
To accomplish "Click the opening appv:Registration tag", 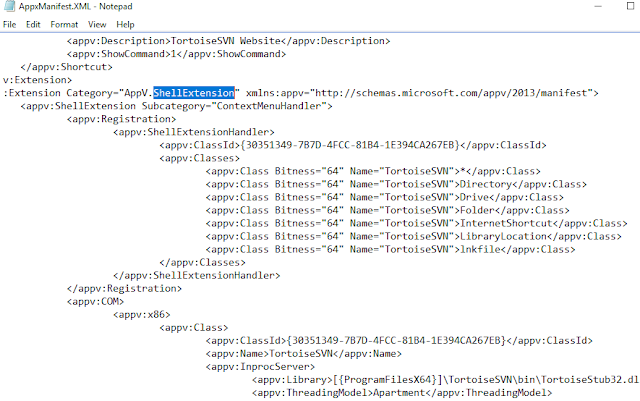I will pyautogui.click(x=122, y=119).
